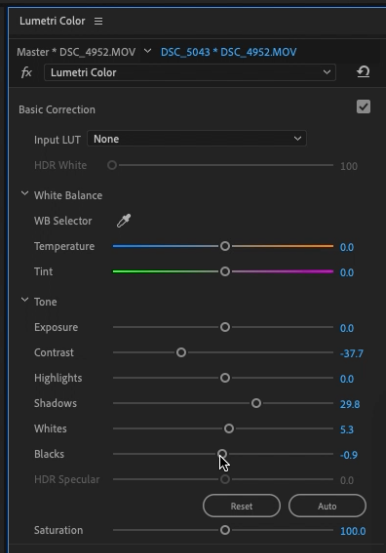The height and width of the screenshot is (553, 386).
Task: Click the Temperature value 0.0
Action: point(347,247)
